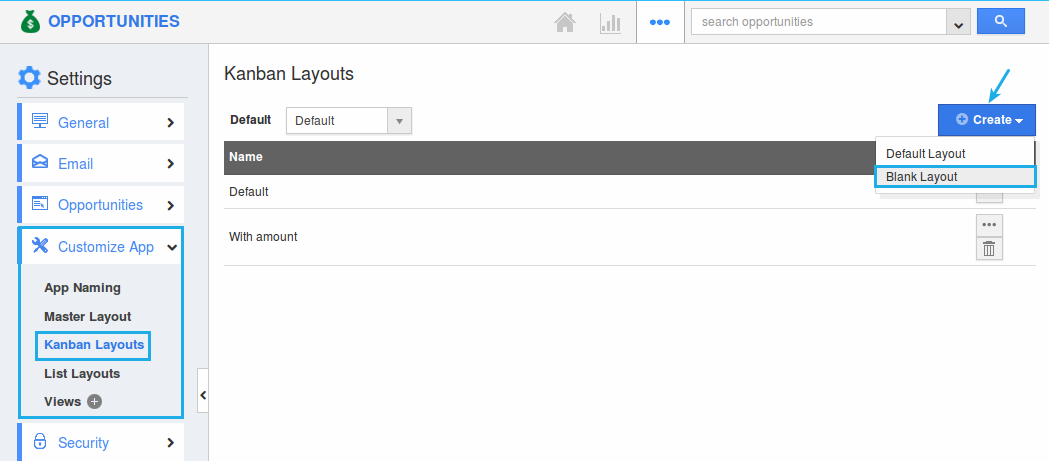Open Kanban Layouts settings
The height and width of the screenshot is (461, 1049).
94,345
